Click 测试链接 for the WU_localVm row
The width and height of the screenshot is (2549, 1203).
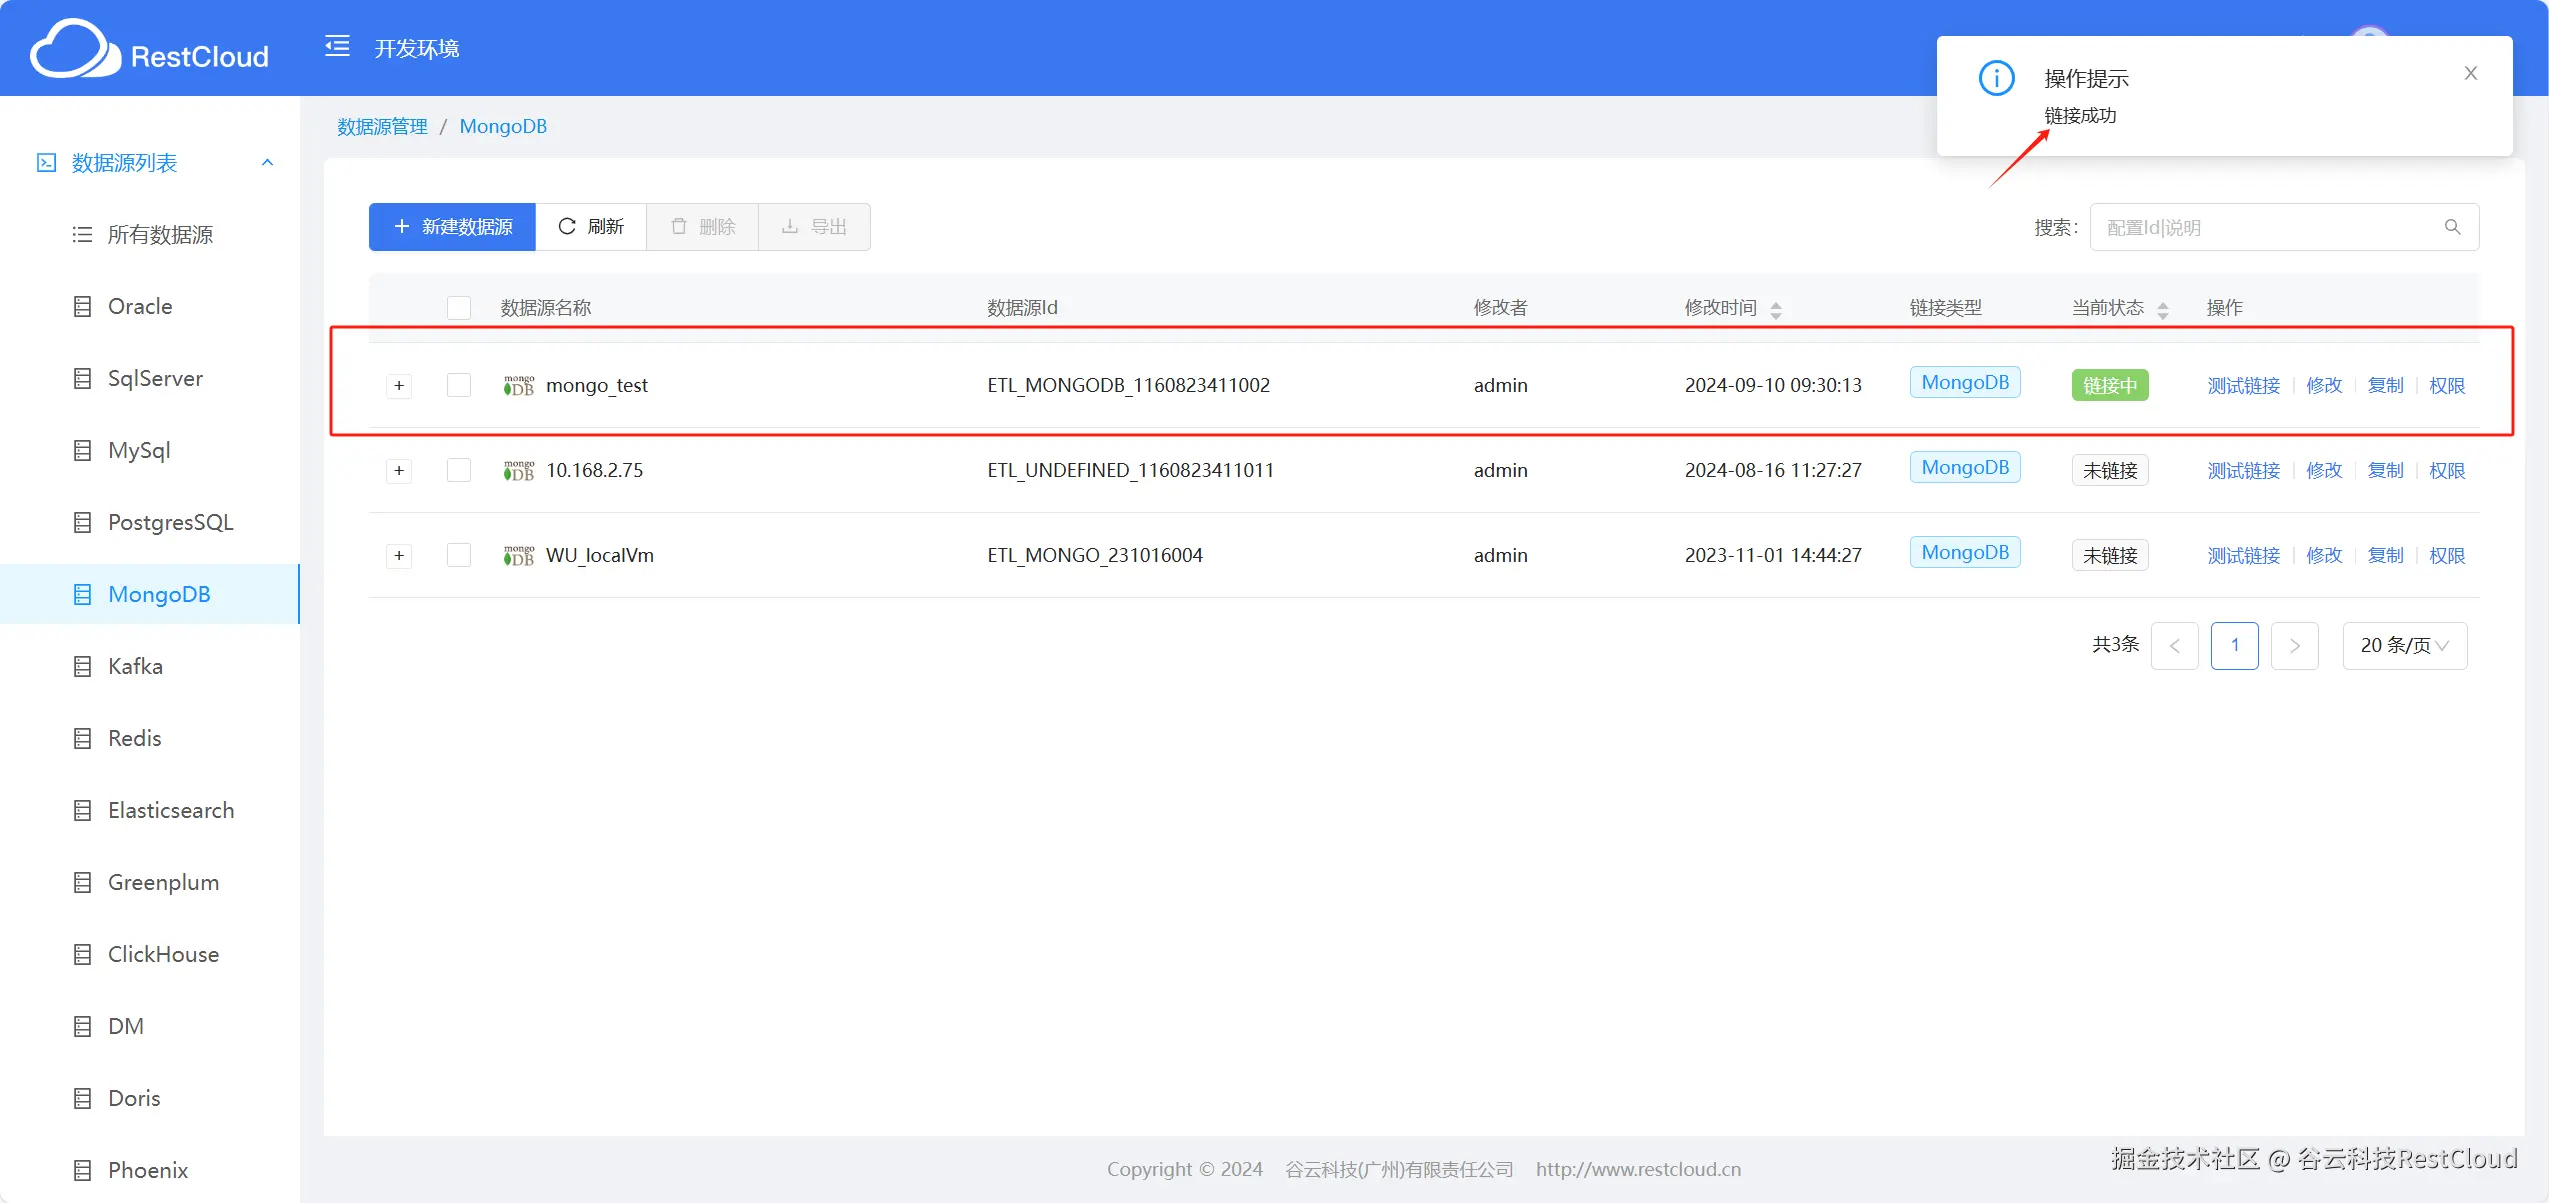point(2243,555)
